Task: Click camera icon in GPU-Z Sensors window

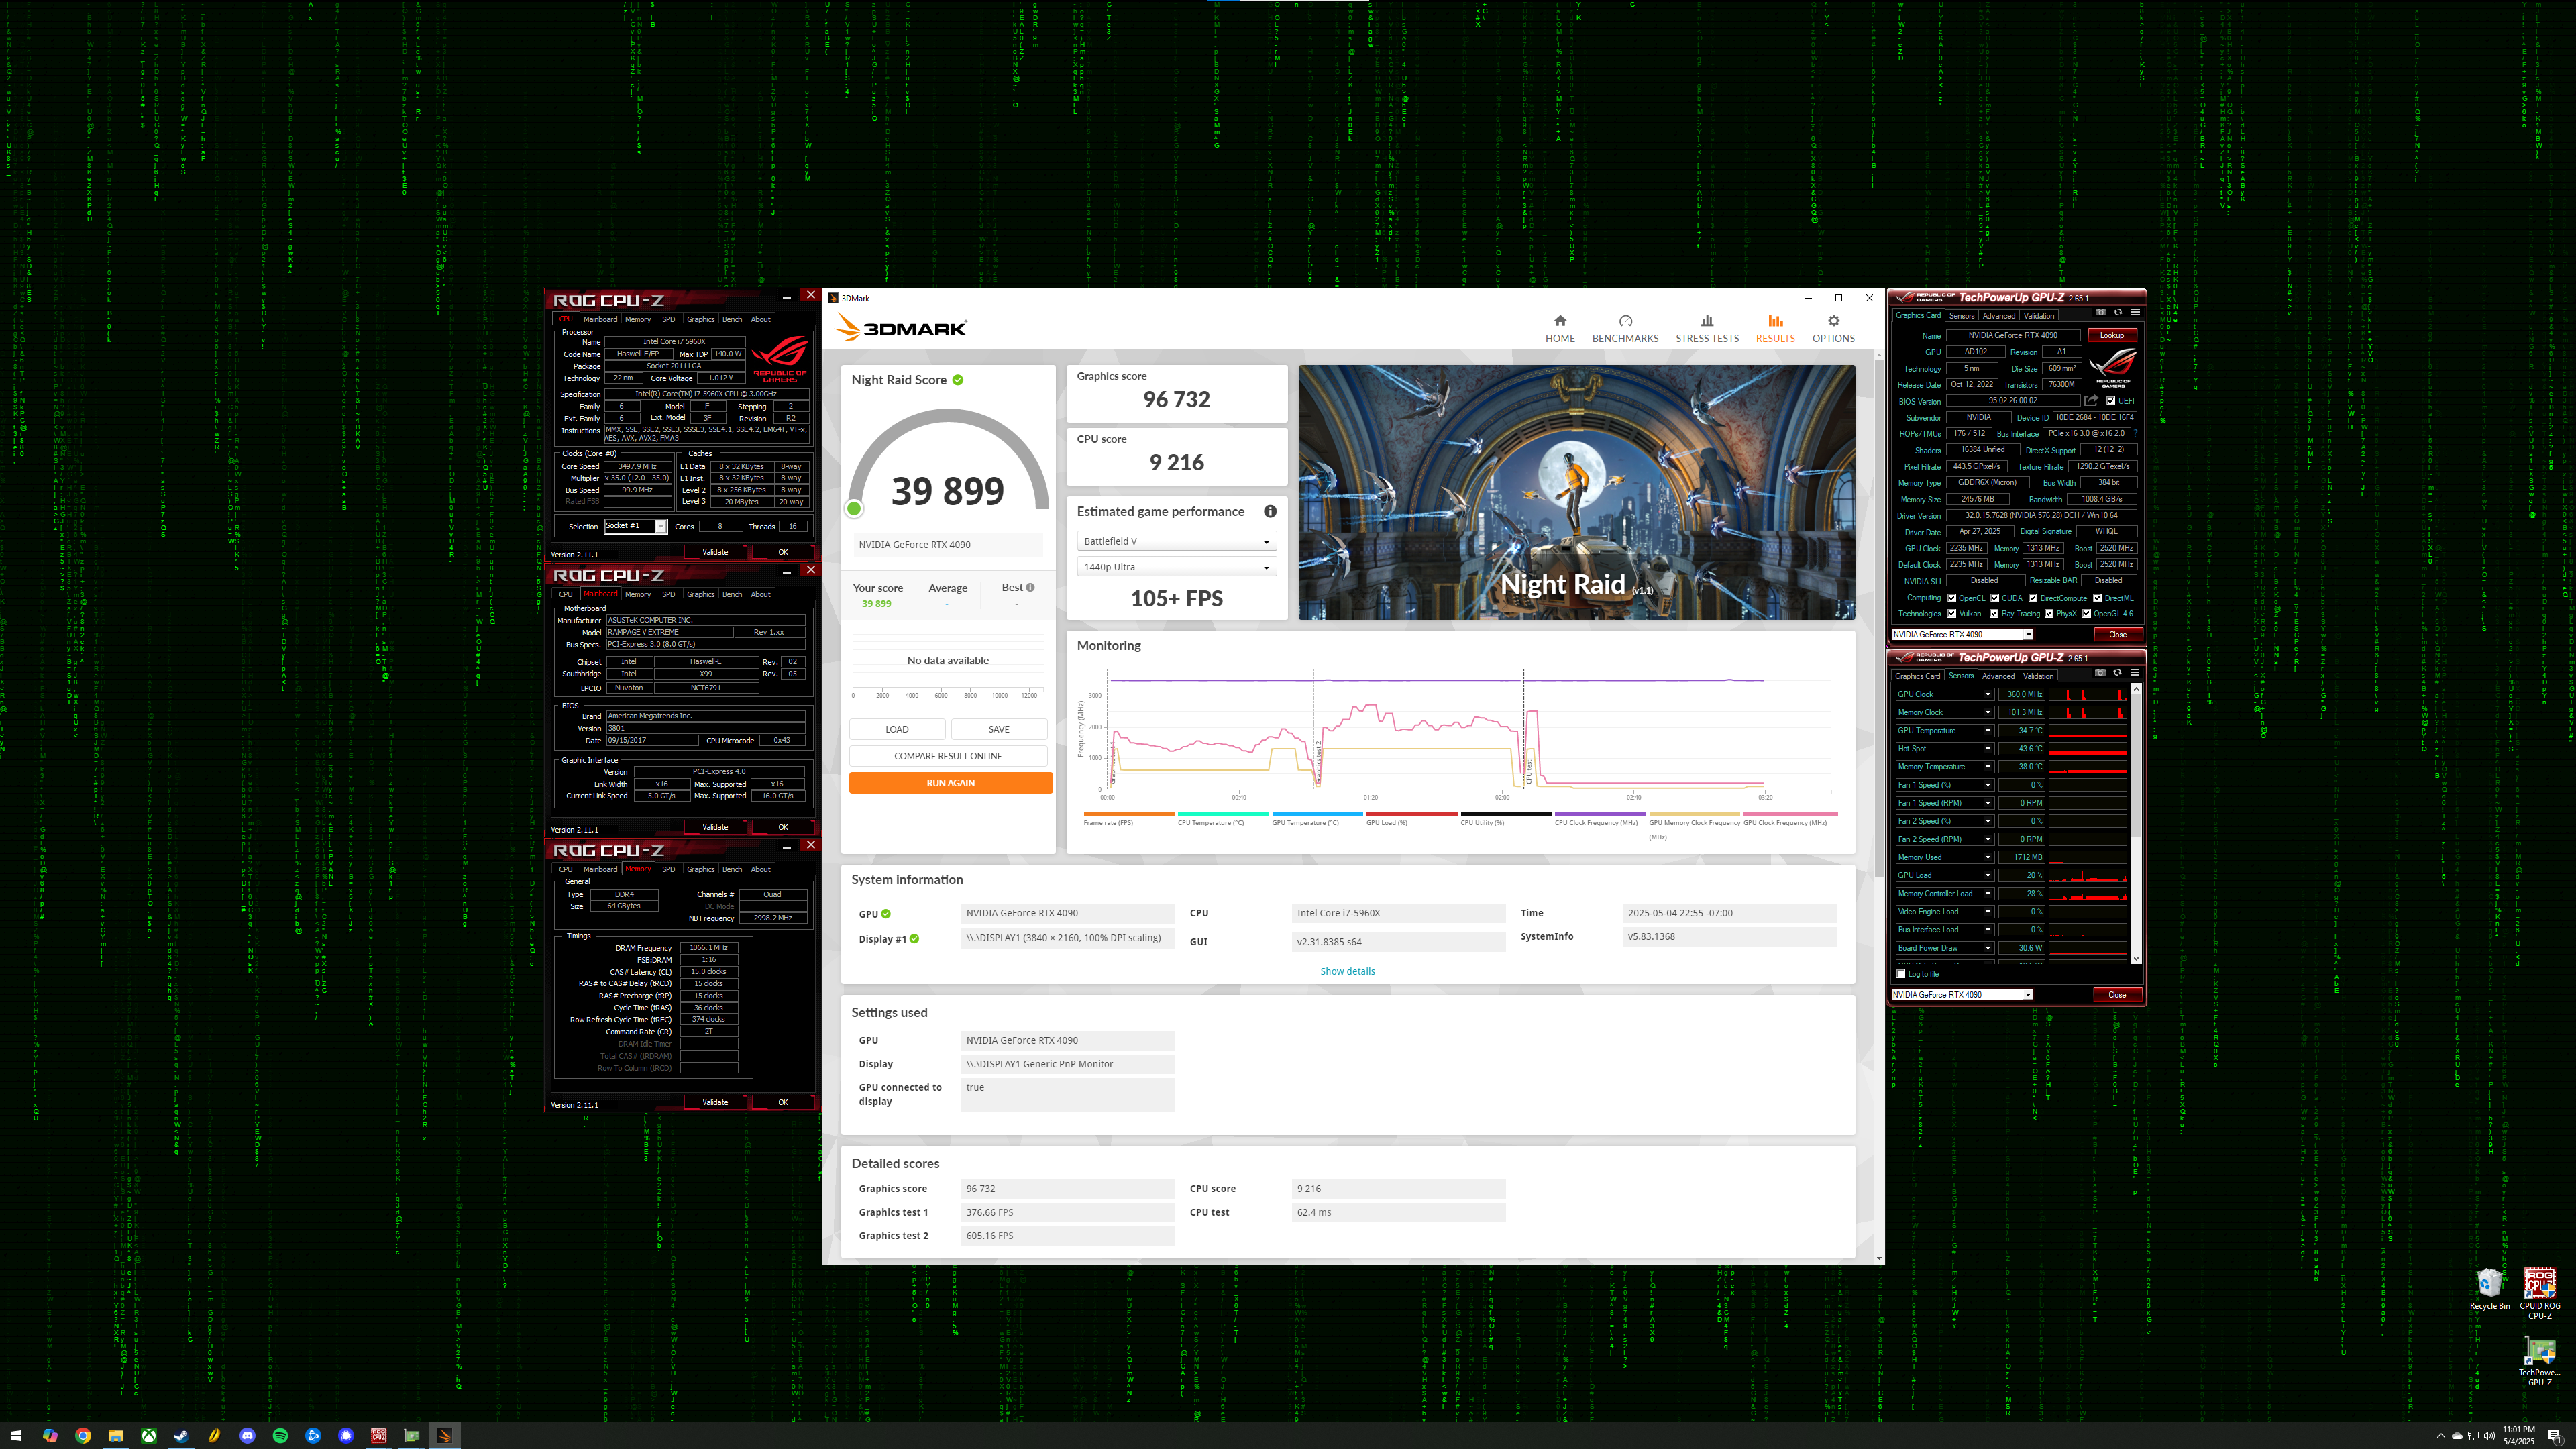Action: [x=2100, y=672]
